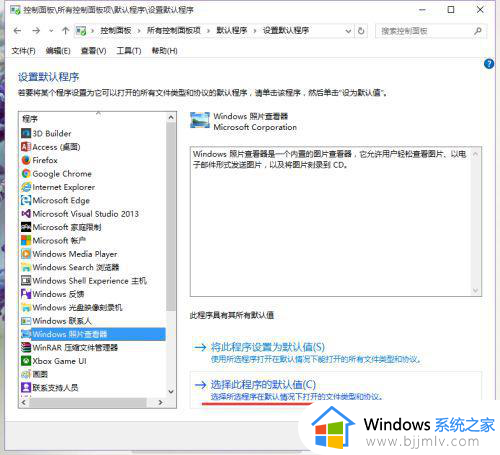The height and width of the screenshot is (455, 500).
Task: Click the program list scroll-down arrow
Action: coord(171,391)
